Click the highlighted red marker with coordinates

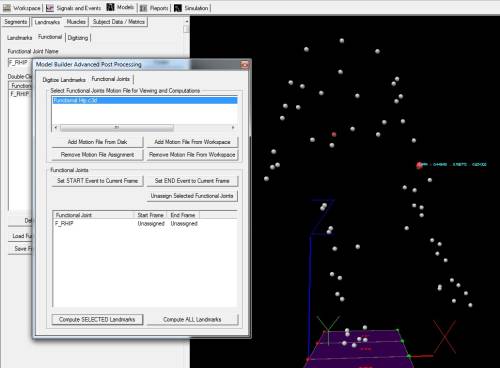pyautogui.click(x=419, y=165)
